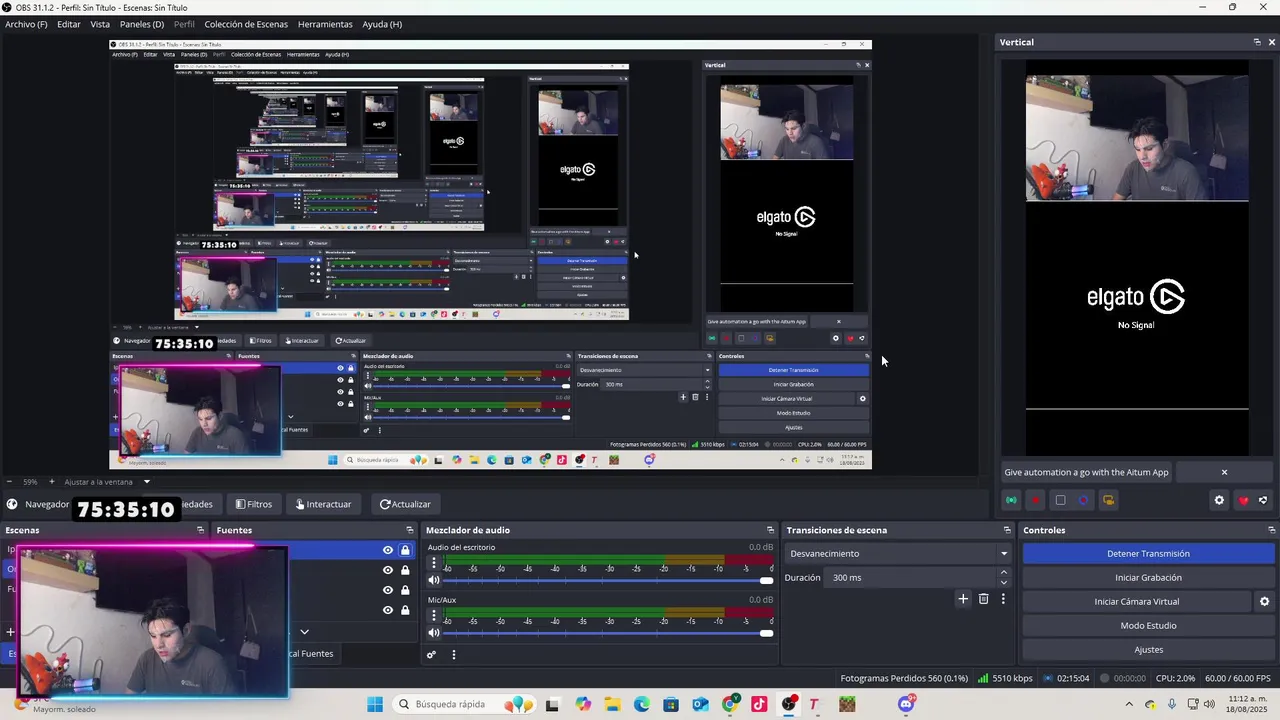Open Windows Start menu
The image size is (1280, 720).
pos(375,704)
